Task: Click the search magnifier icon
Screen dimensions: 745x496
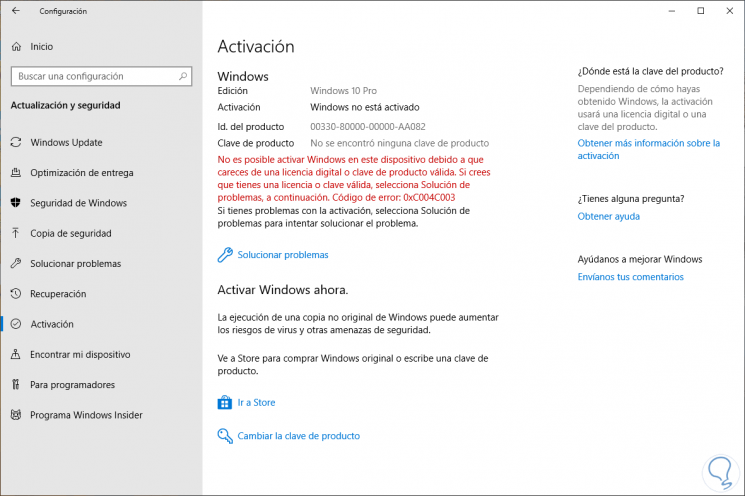Action: click(x=182, y=76)
